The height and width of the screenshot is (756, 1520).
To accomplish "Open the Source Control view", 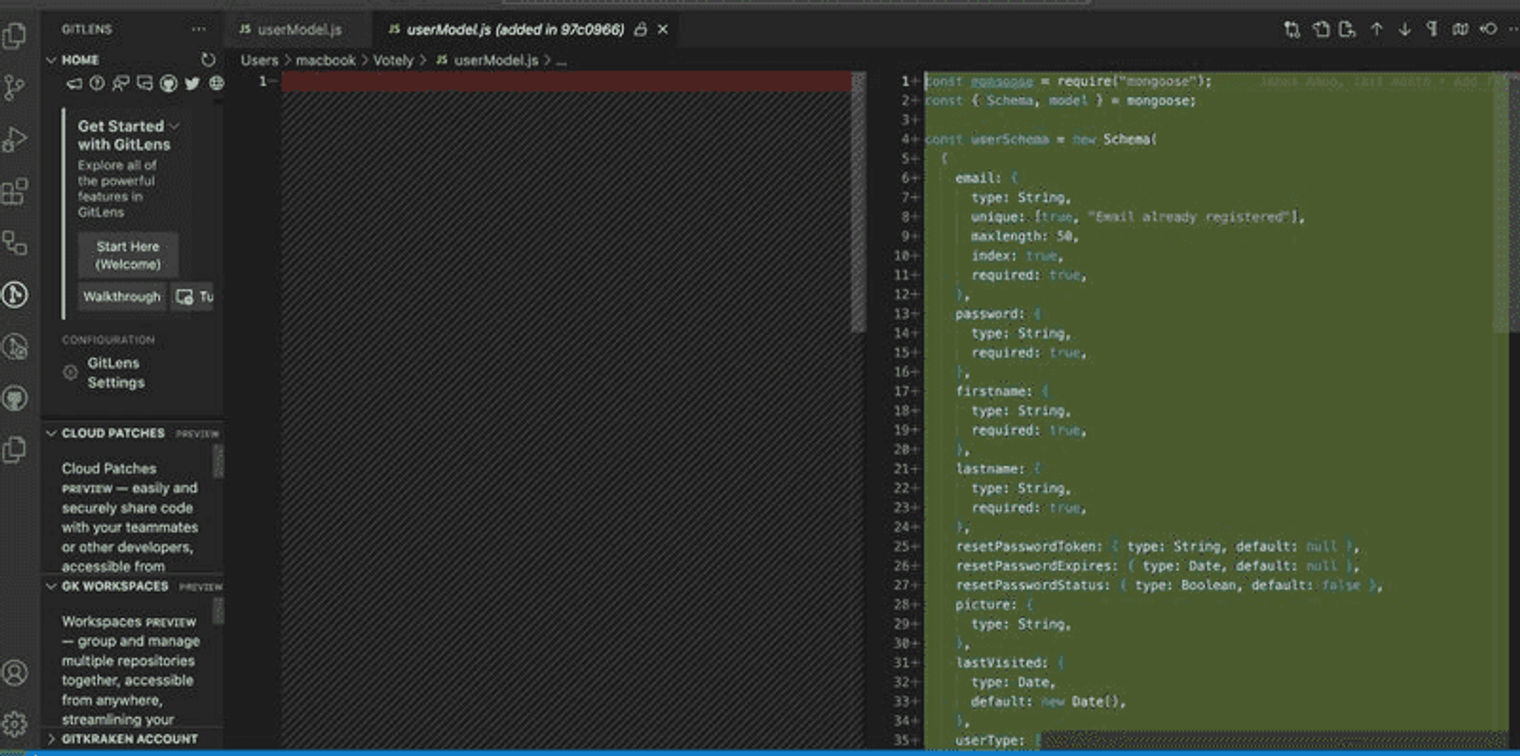I will 15,88.
